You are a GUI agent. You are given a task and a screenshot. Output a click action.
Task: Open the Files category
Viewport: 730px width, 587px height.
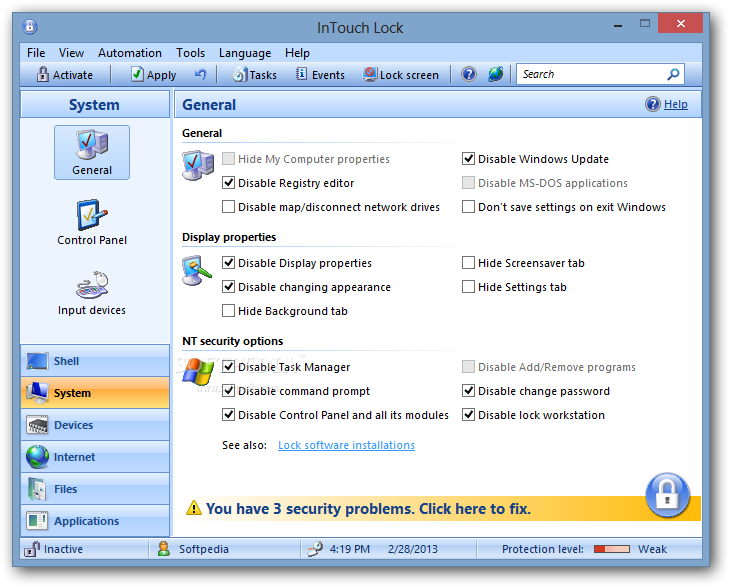[x=95, y=489]
